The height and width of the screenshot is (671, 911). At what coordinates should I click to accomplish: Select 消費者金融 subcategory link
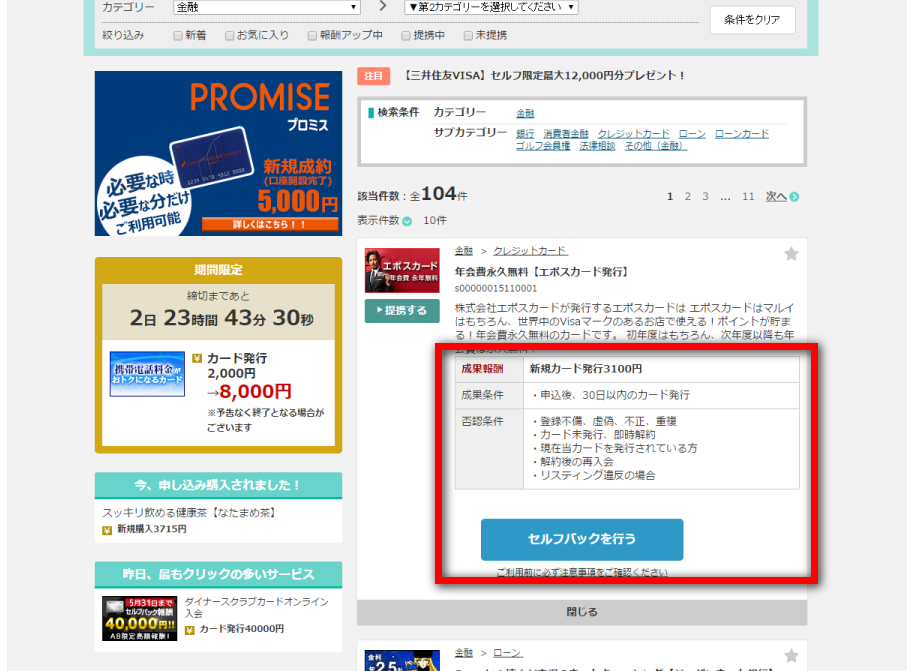566,134
